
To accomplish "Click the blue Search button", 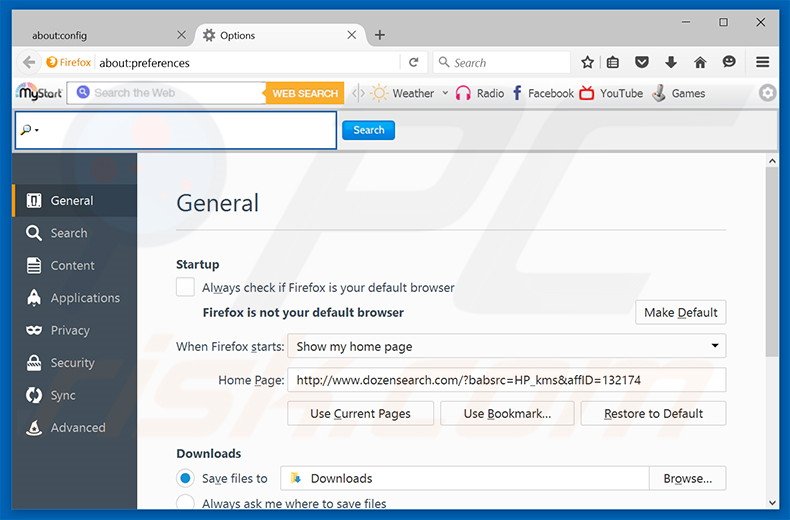I will (x=368, y=130).
